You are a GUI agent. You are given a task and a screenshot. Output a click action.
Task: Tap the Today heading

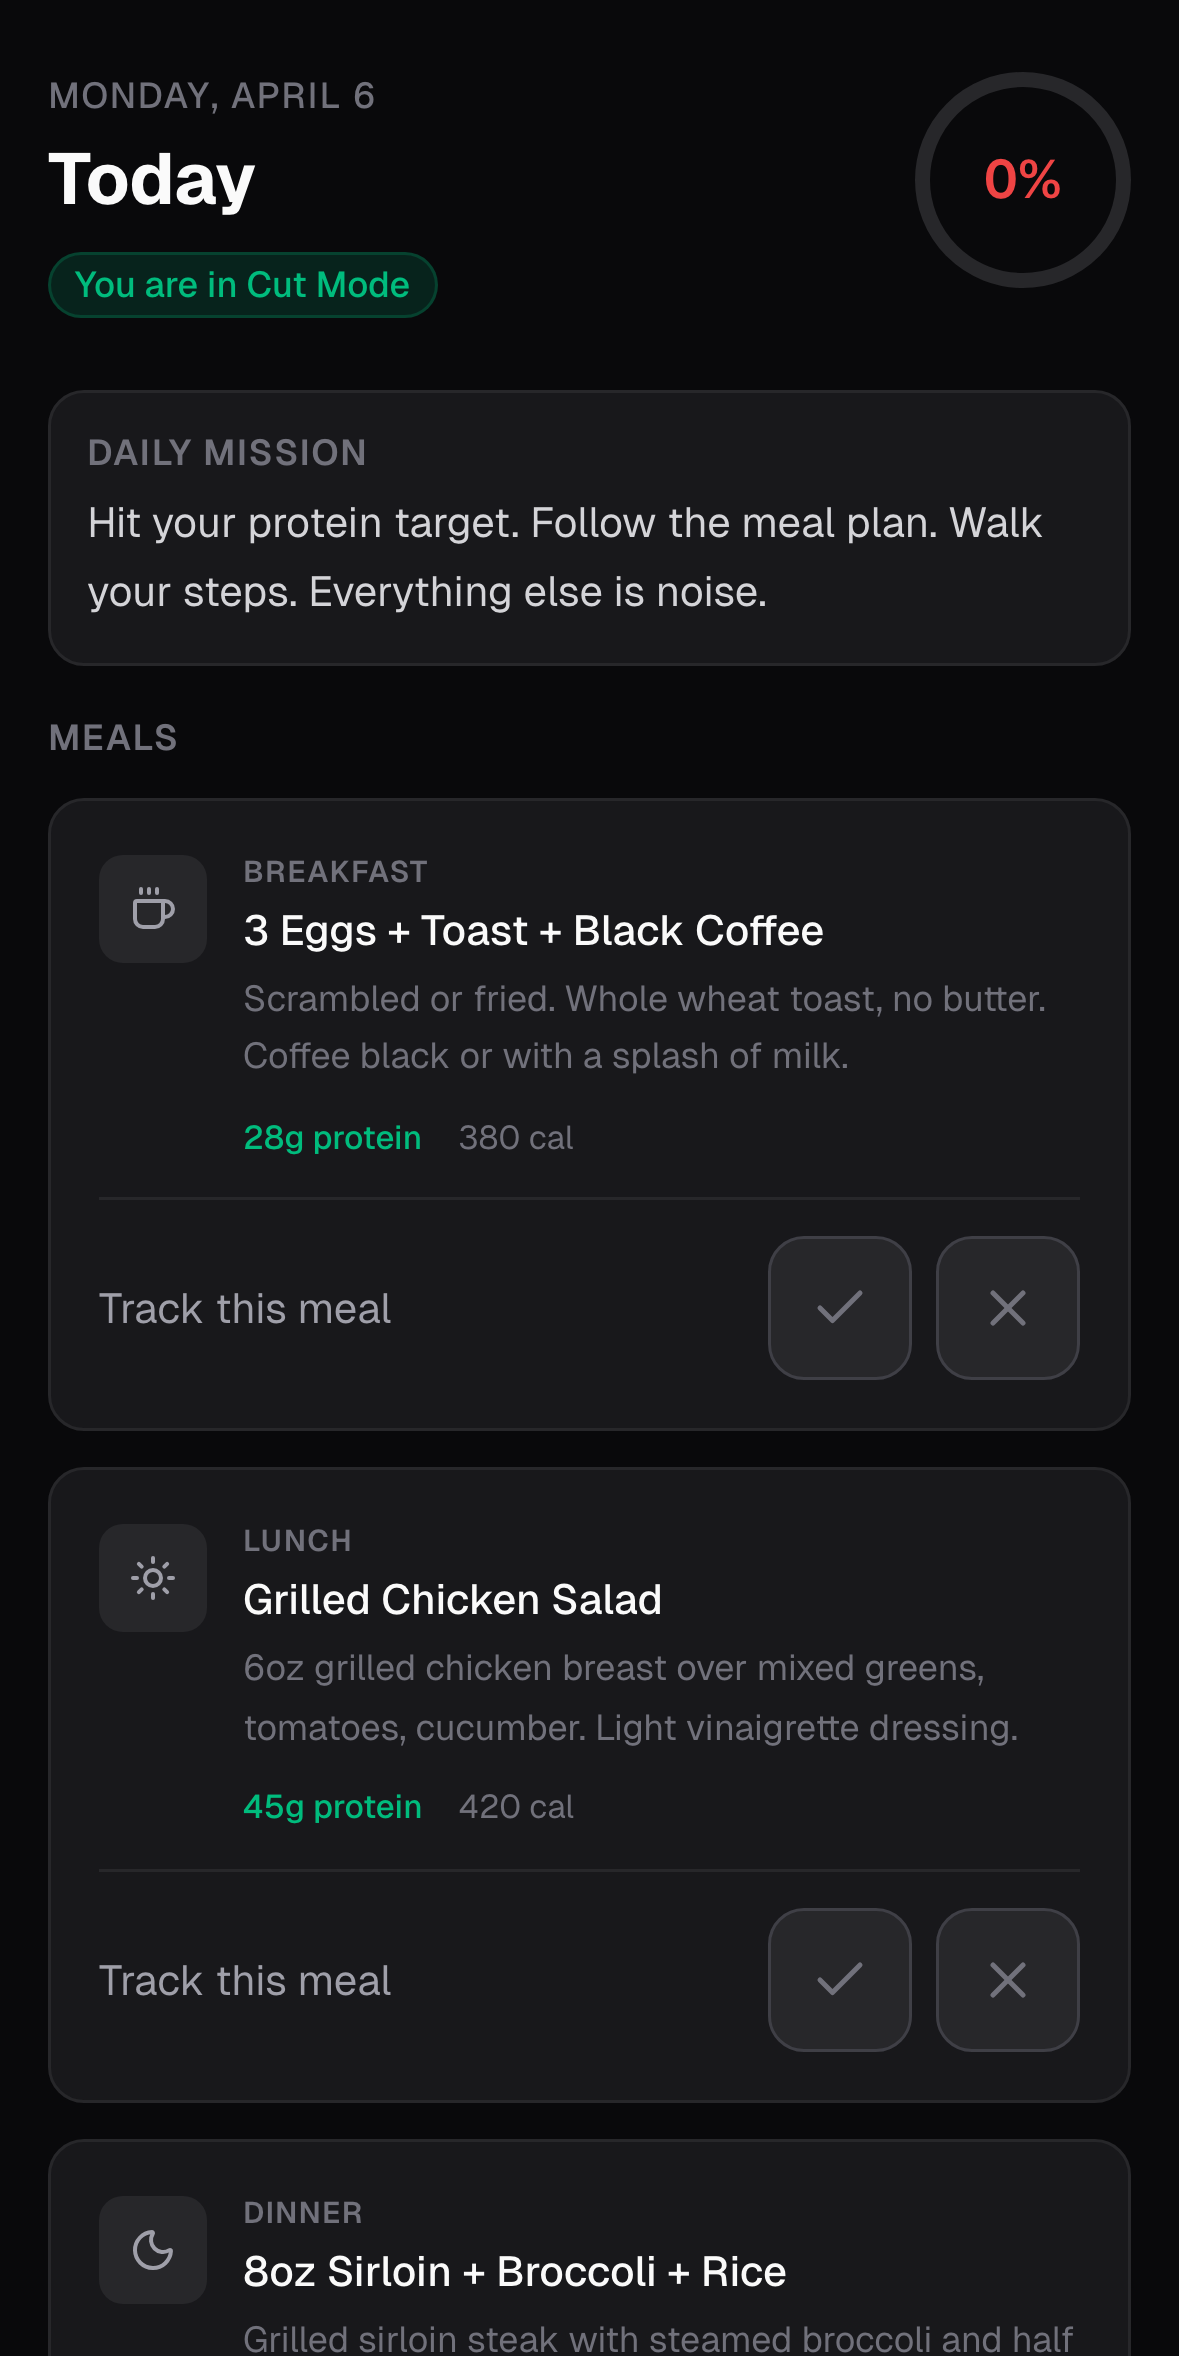(x=152, y=180)
